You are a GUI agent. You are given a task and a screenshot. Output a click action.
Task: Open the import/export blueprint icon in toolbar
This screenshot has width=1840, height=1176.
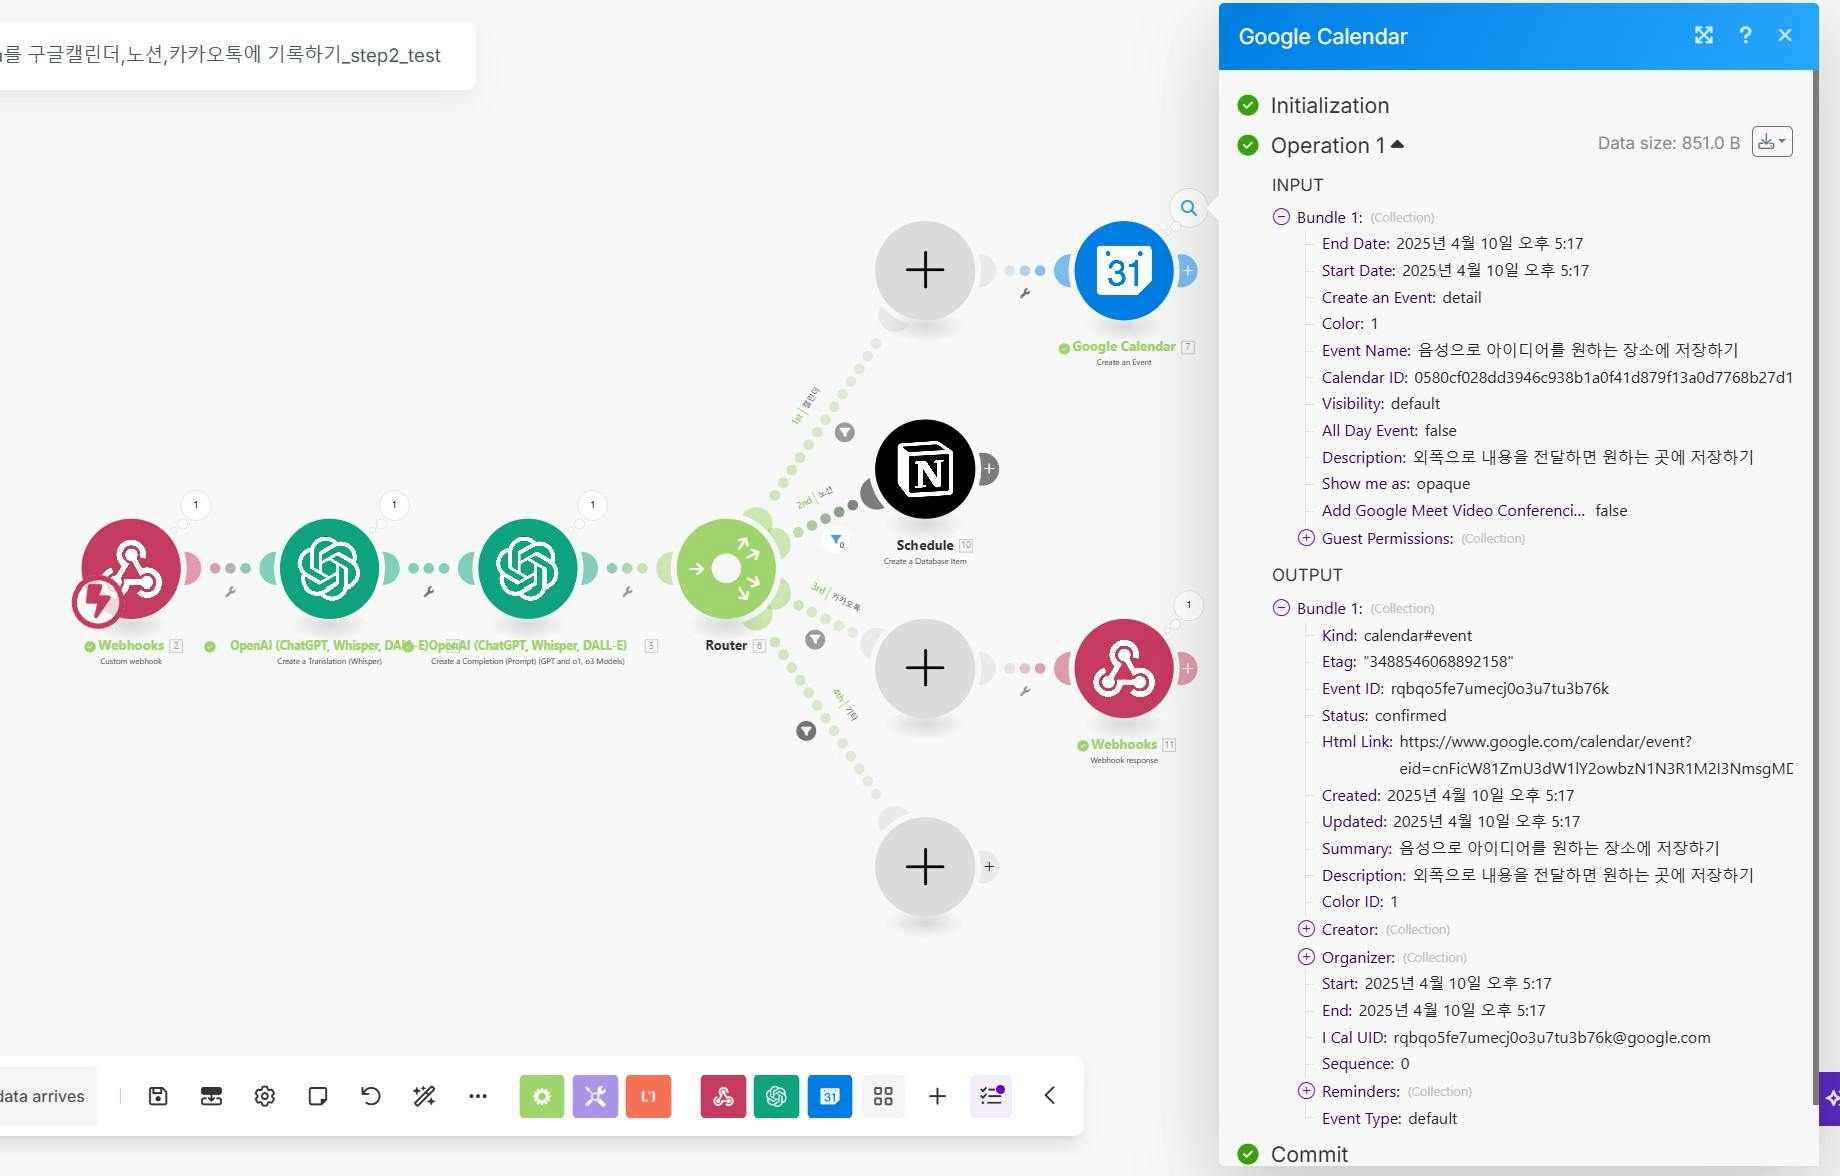211,1096
